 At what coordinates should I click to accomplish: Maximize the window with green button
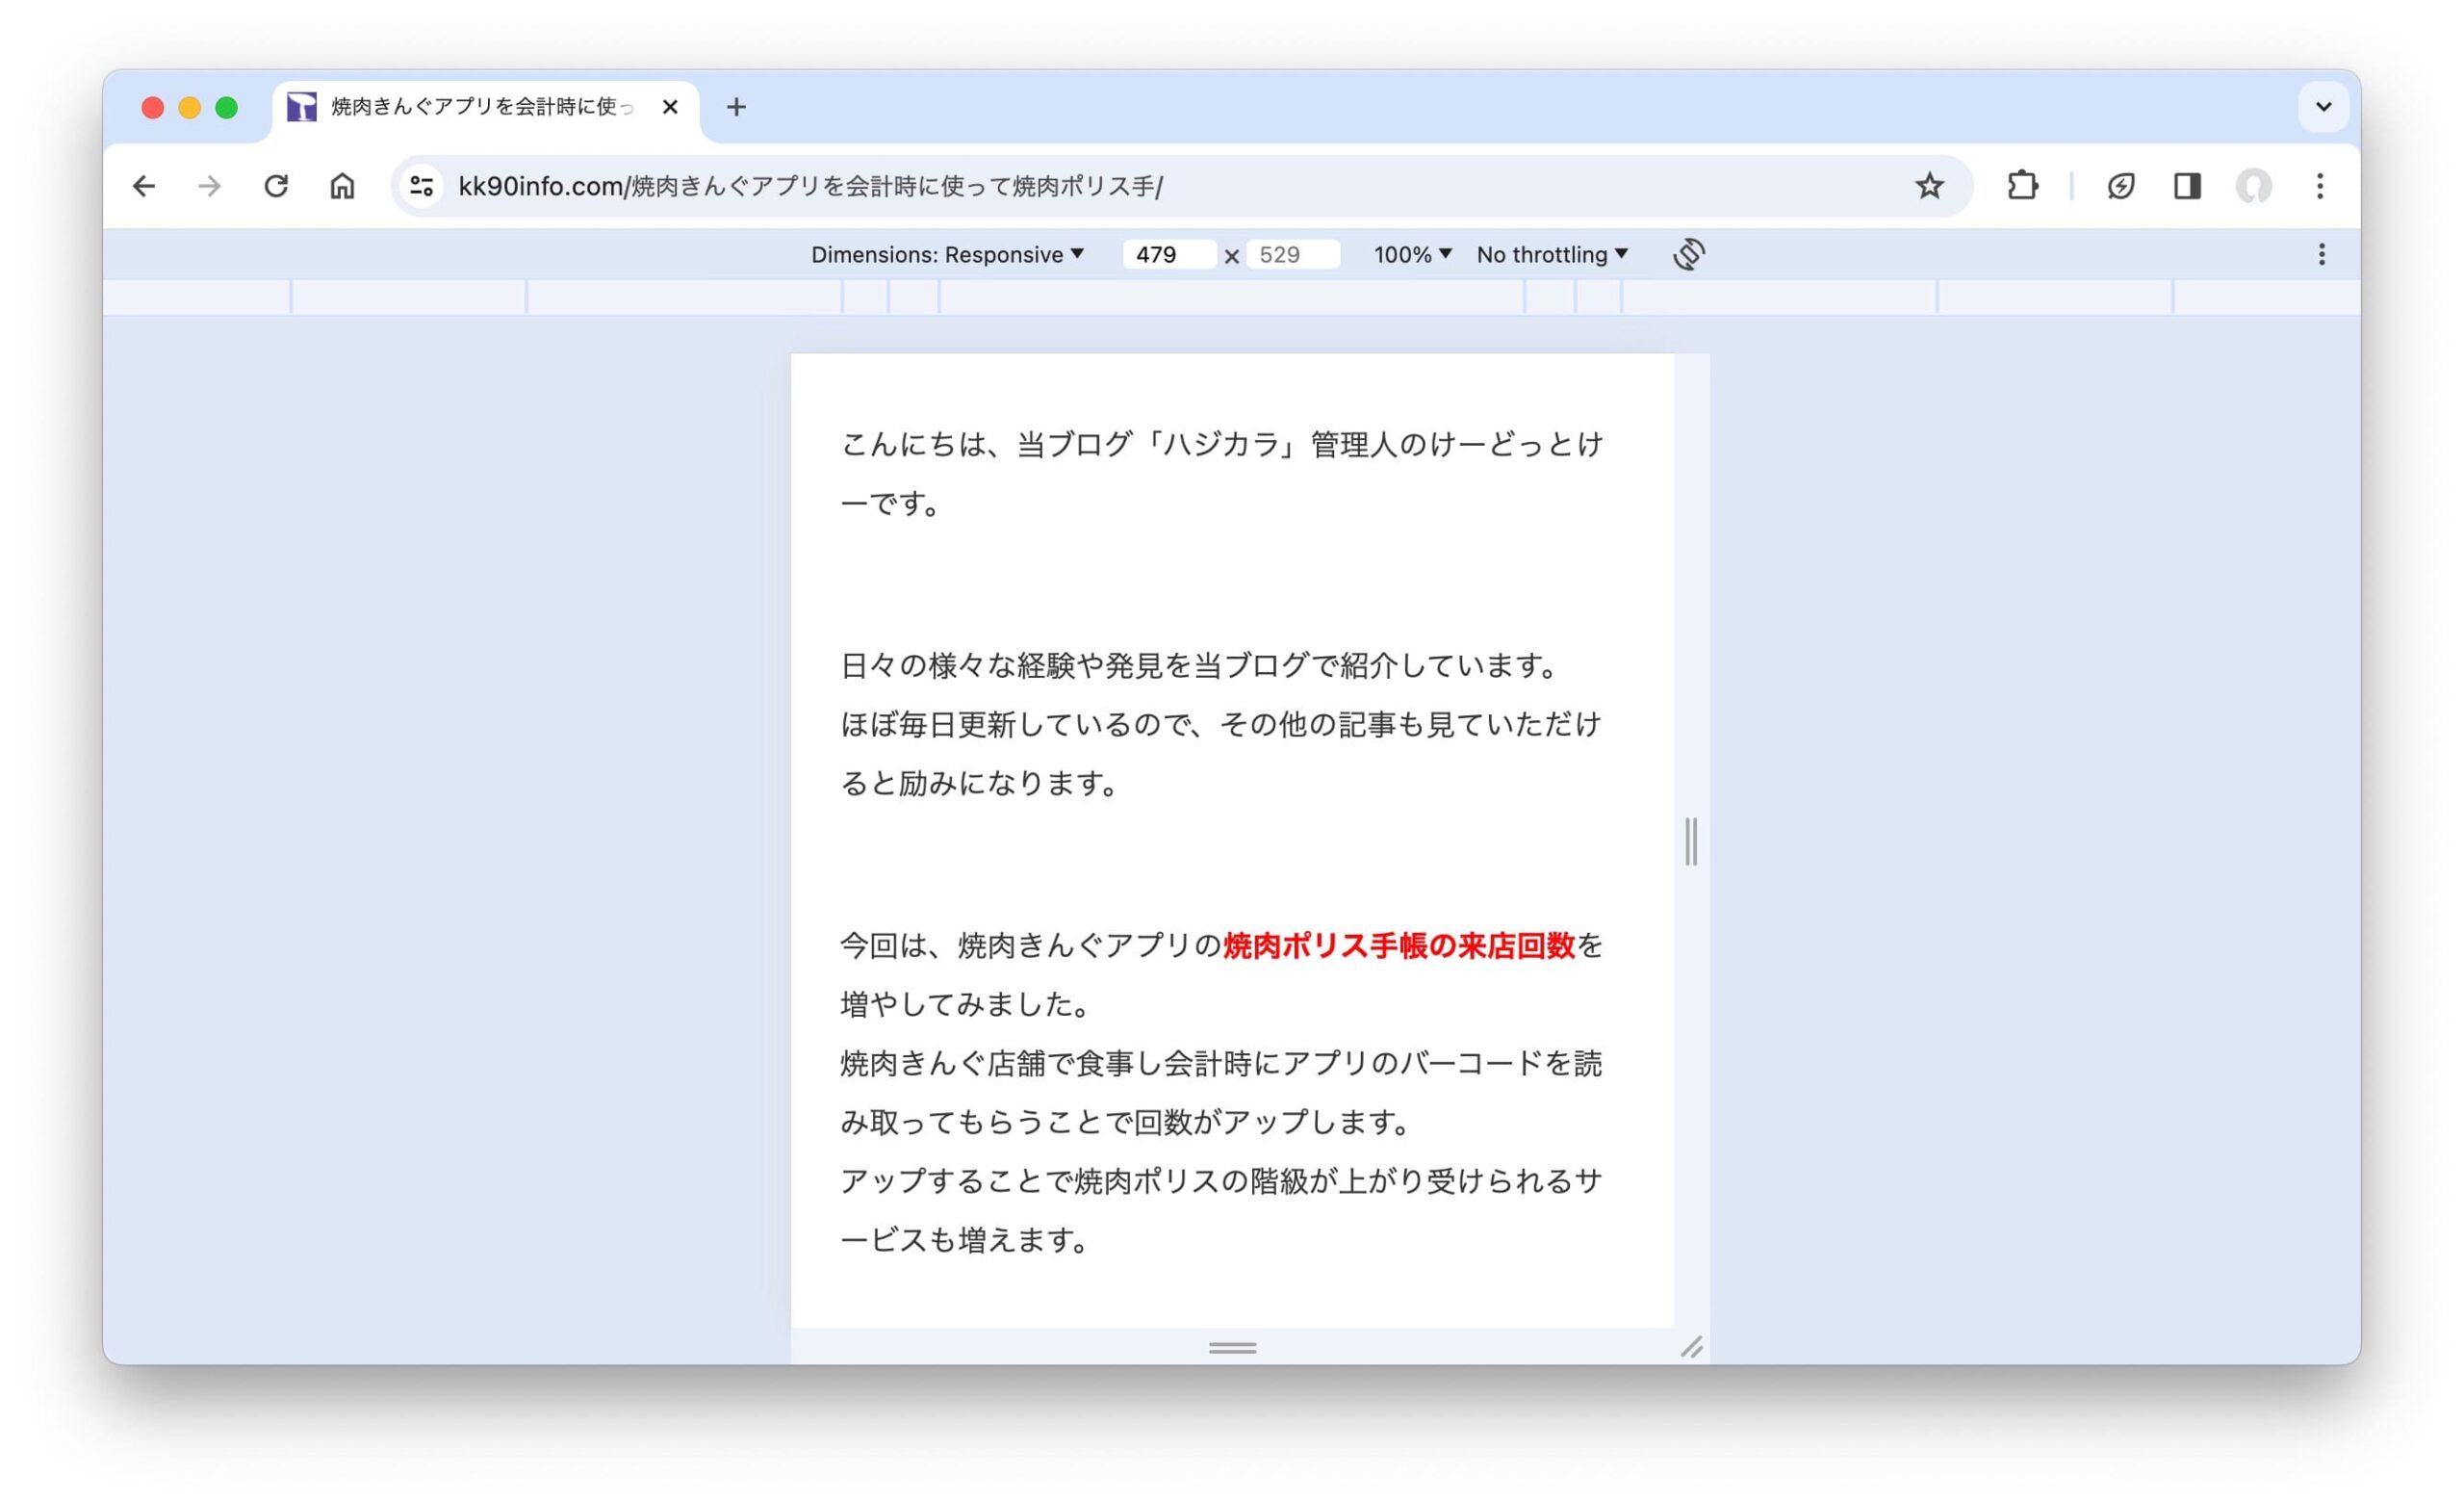[x=227, y=107]
